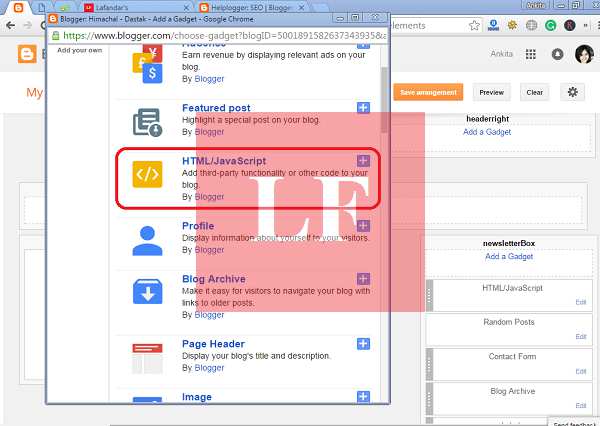
Task: Click the globe extension icon in toolbar
Action: (531, 26)
